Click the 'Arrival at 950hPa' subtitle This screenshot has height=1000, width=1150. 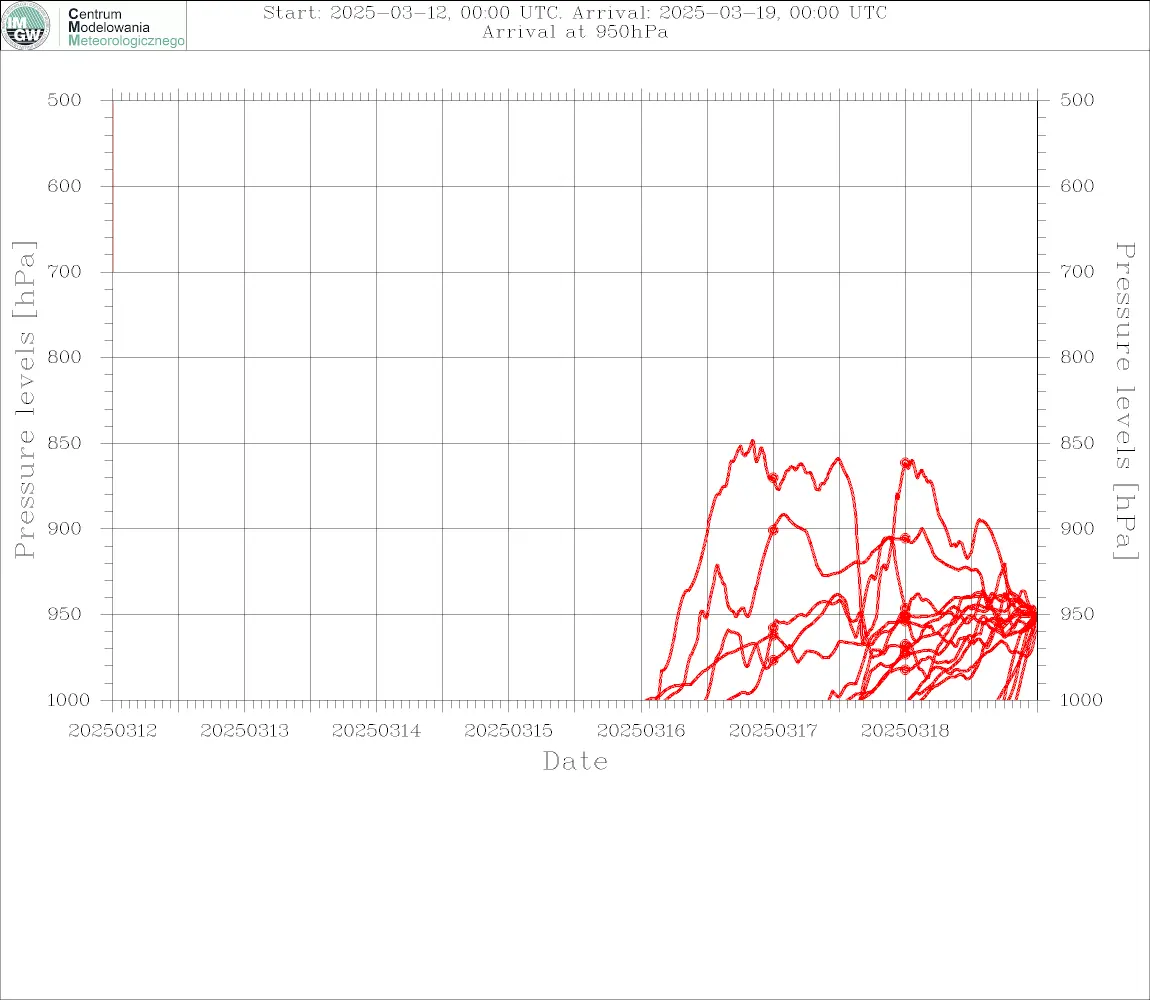(575, 32)
